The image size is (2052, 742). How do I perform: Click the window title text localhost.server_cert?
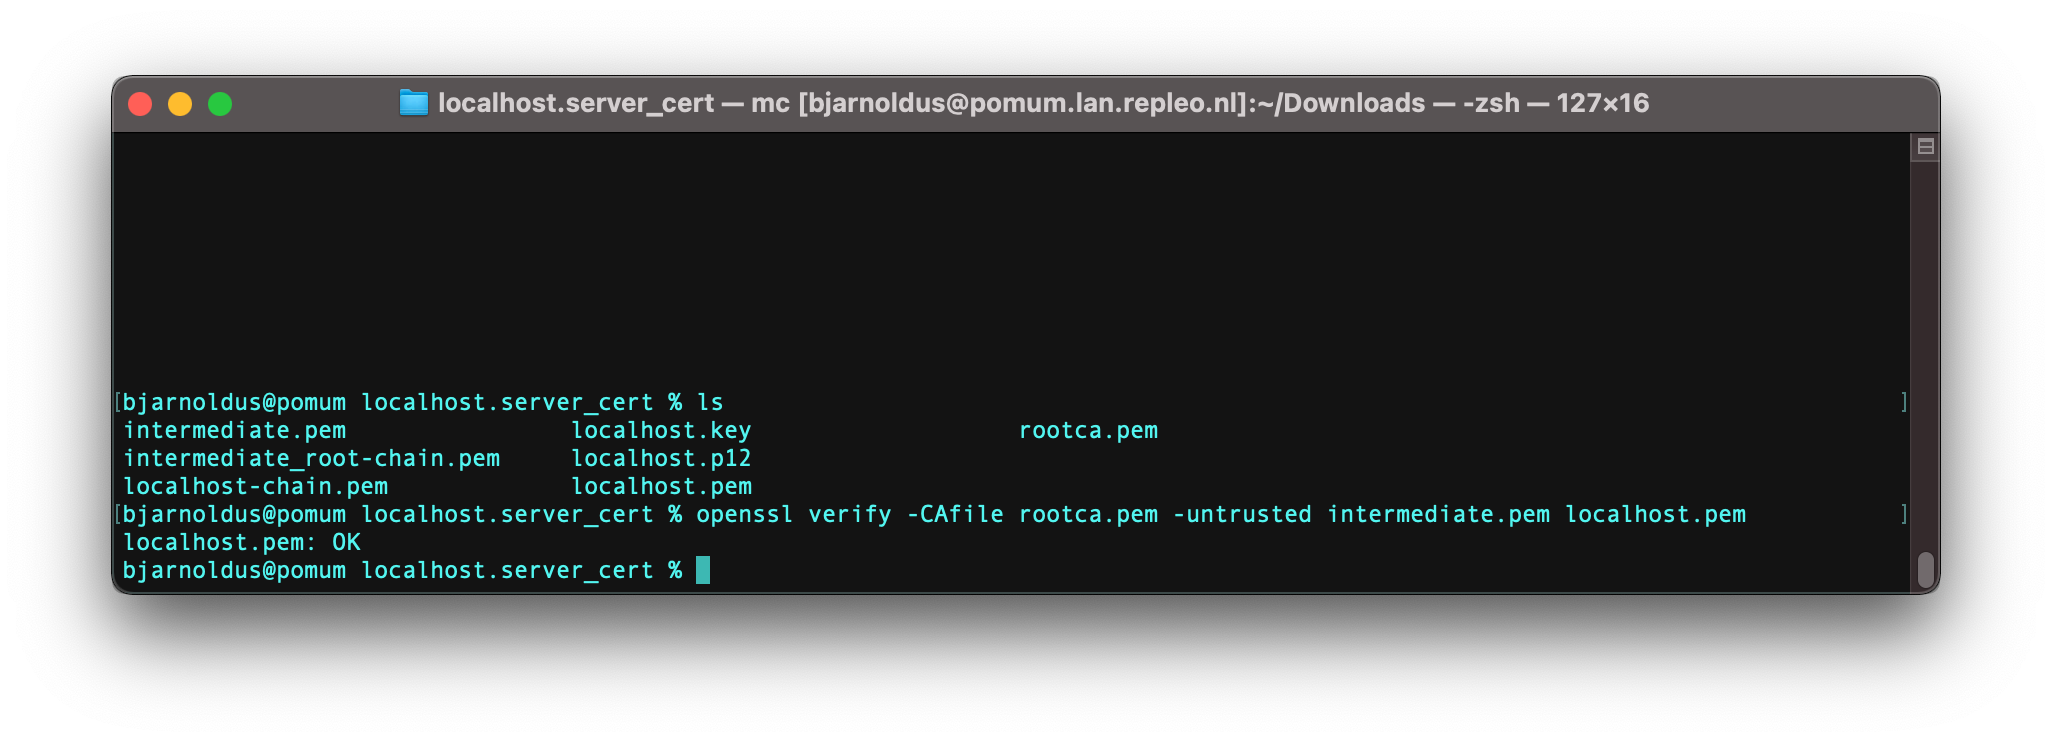(x=576, y=103)
